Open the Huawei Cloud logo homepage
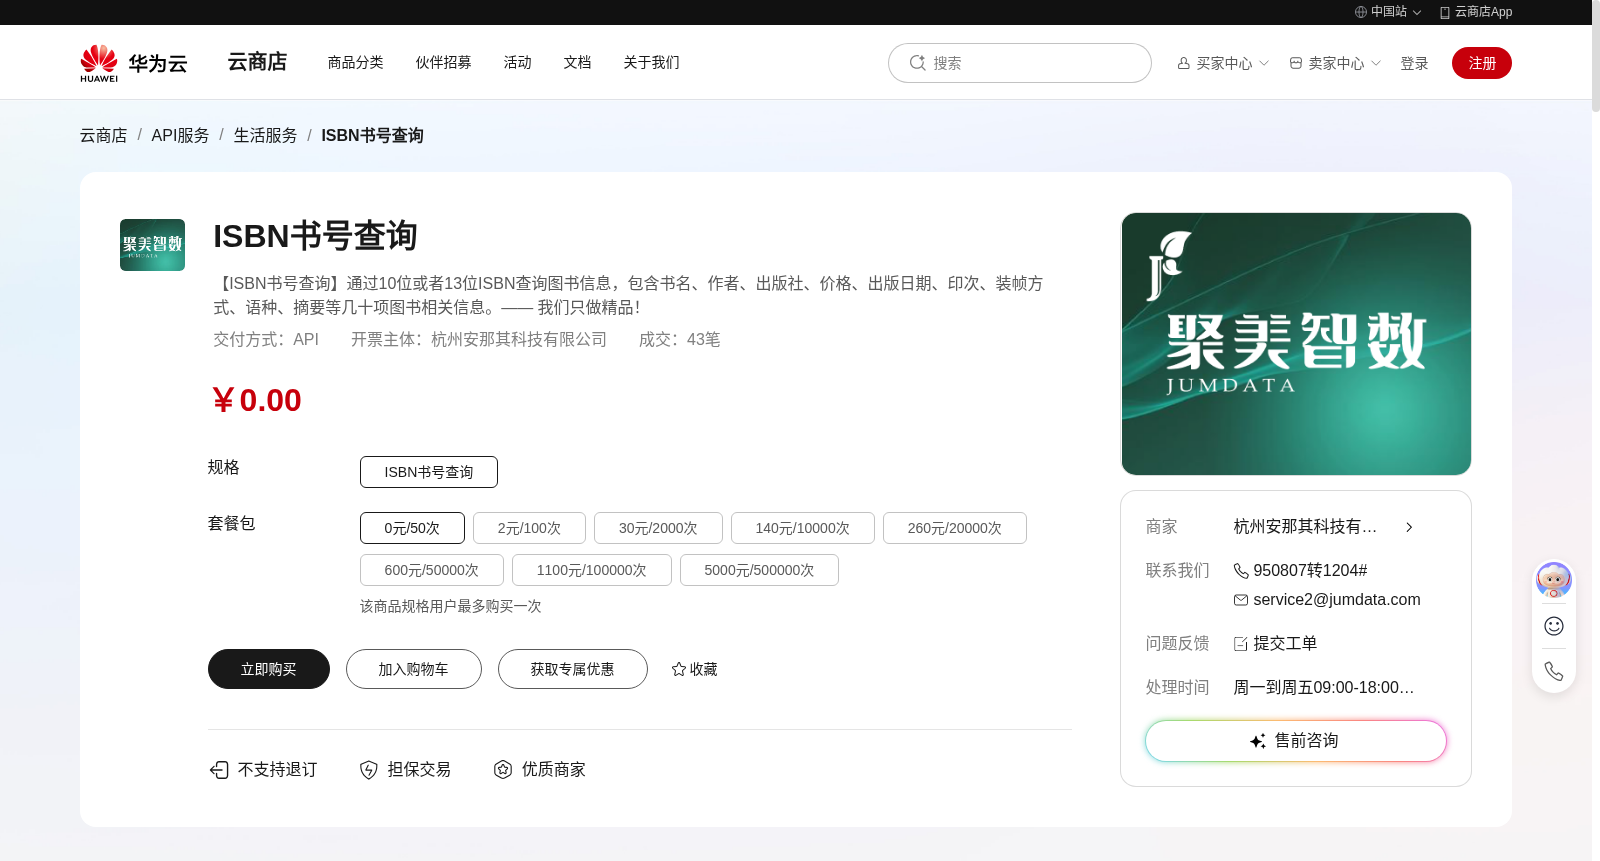Screen dimensions: 1600x861 click(134, 63)
